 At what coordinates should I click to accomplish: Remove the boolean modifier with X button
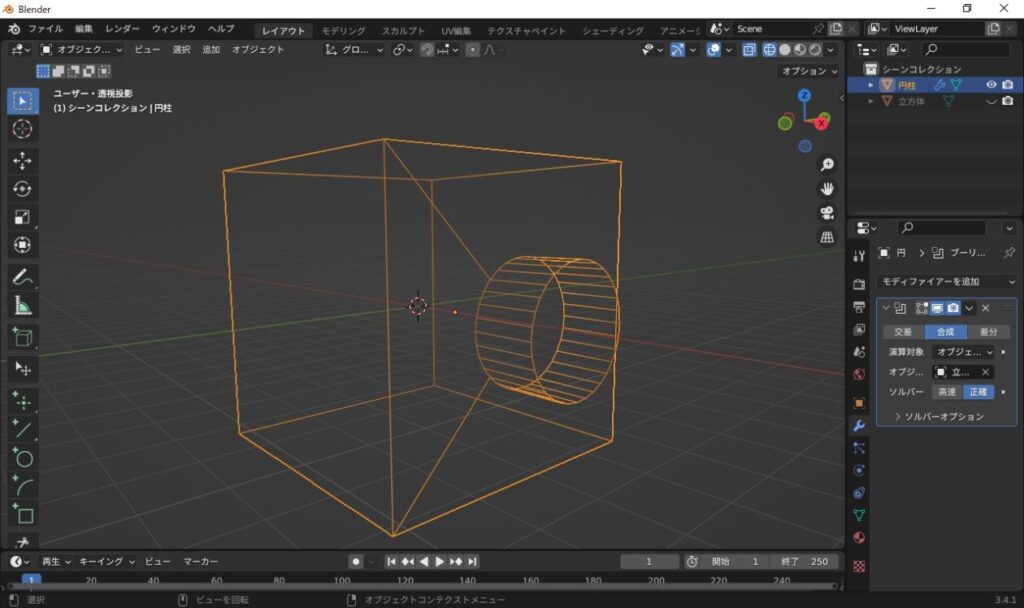tap(985, 308)
